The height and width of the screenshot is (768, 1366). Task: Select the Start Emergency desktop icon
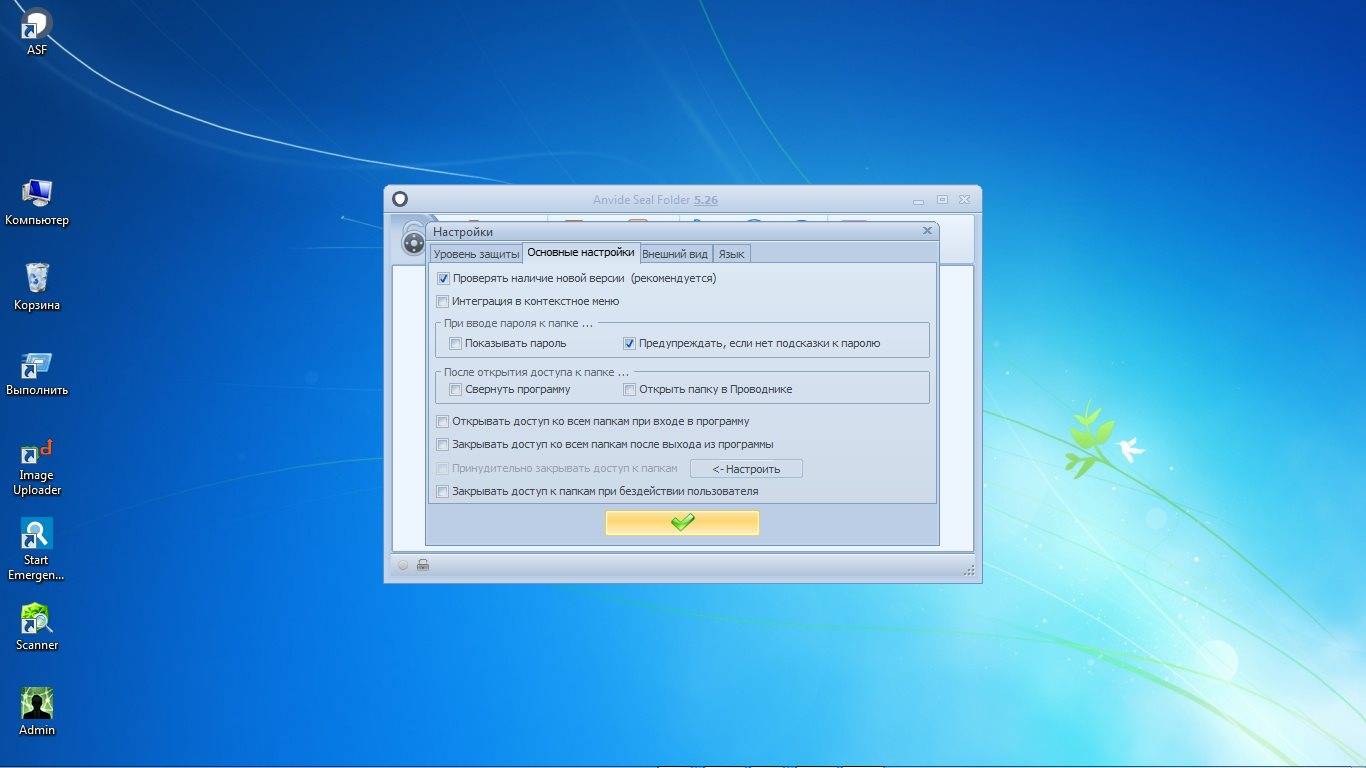pos(37,549)
